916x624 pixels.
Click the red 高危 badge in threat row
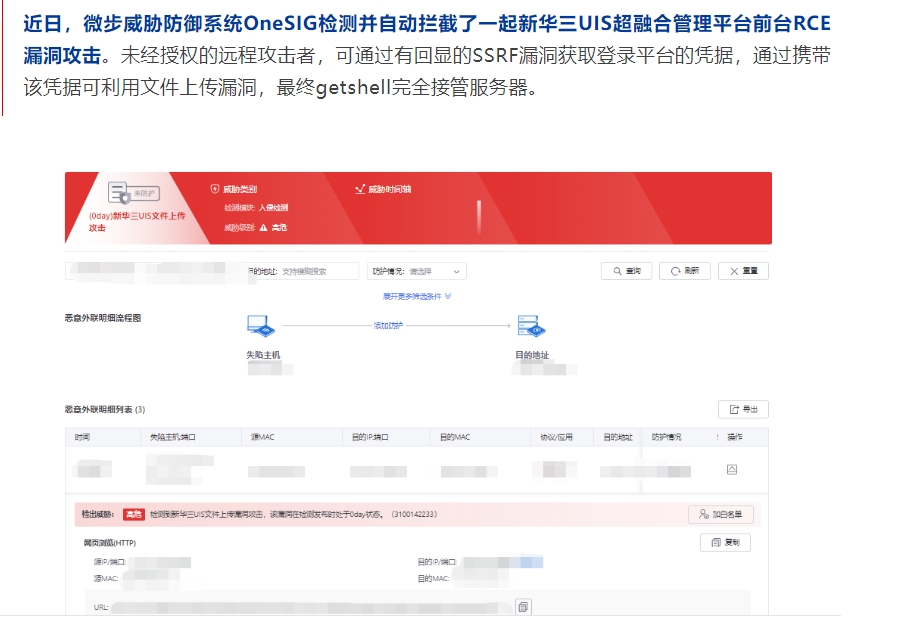[x=133, y=514]
